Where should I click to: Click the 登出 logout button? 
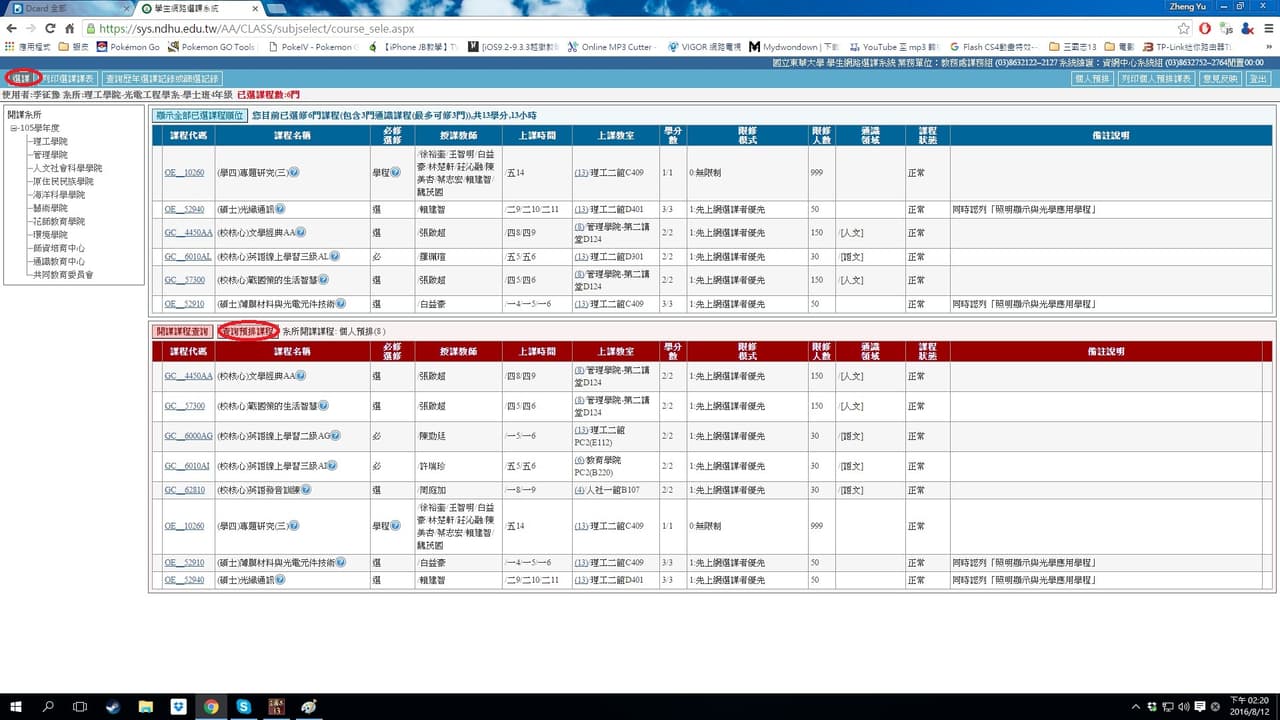pos(1258,78)
